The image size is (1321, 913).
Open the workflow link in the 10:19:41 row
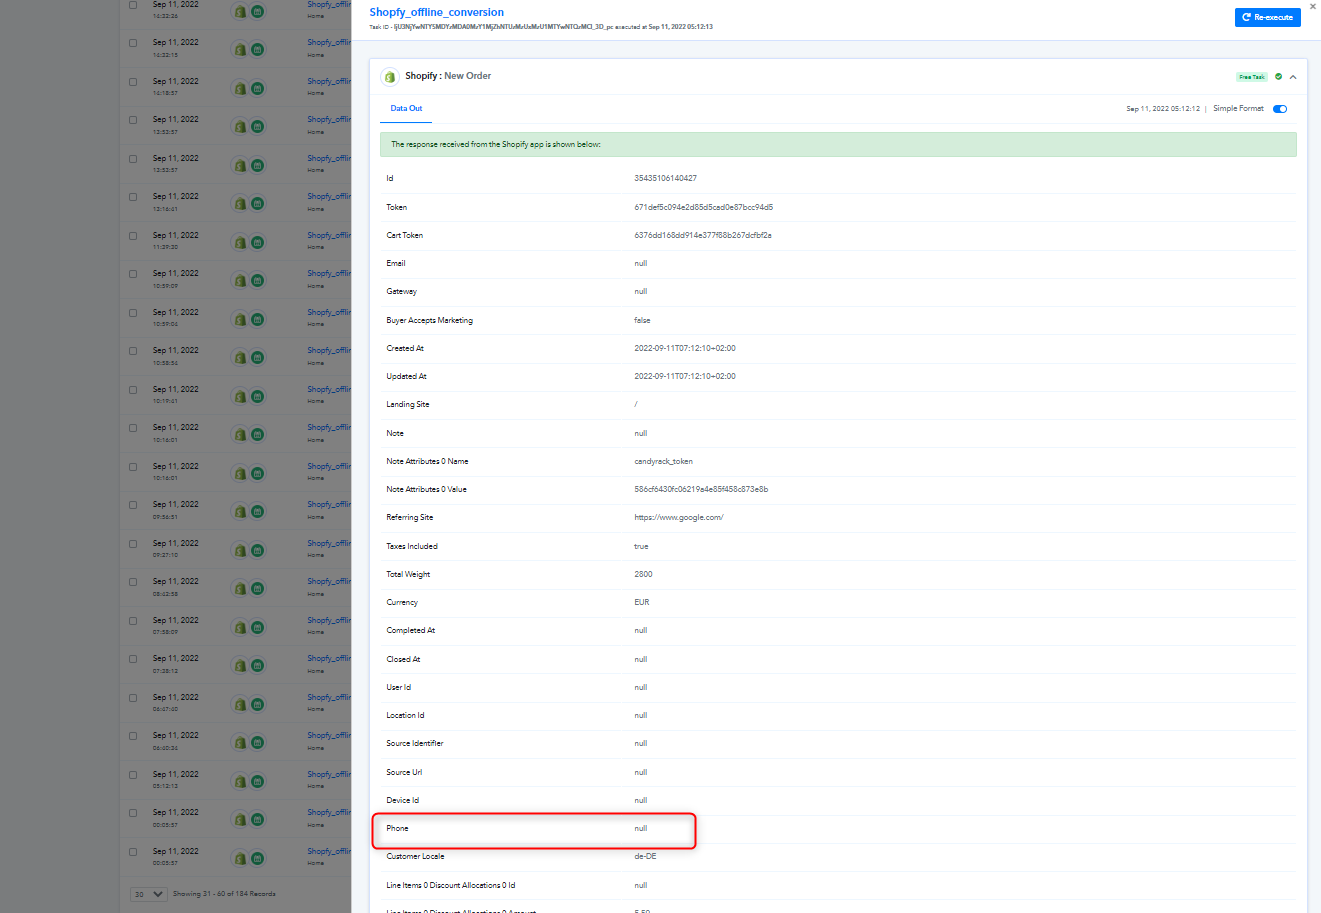329,389
